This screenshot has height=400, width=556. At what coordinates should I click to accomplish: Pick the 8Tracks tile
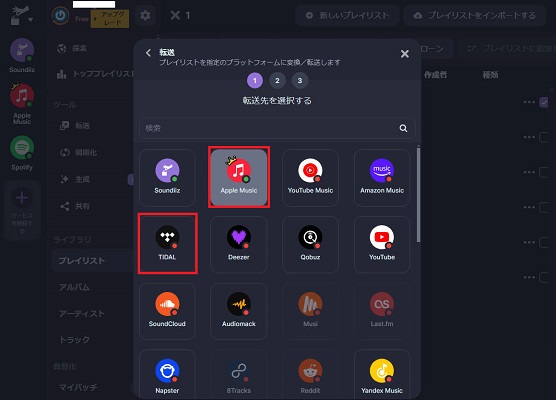(x=239, y=374)
